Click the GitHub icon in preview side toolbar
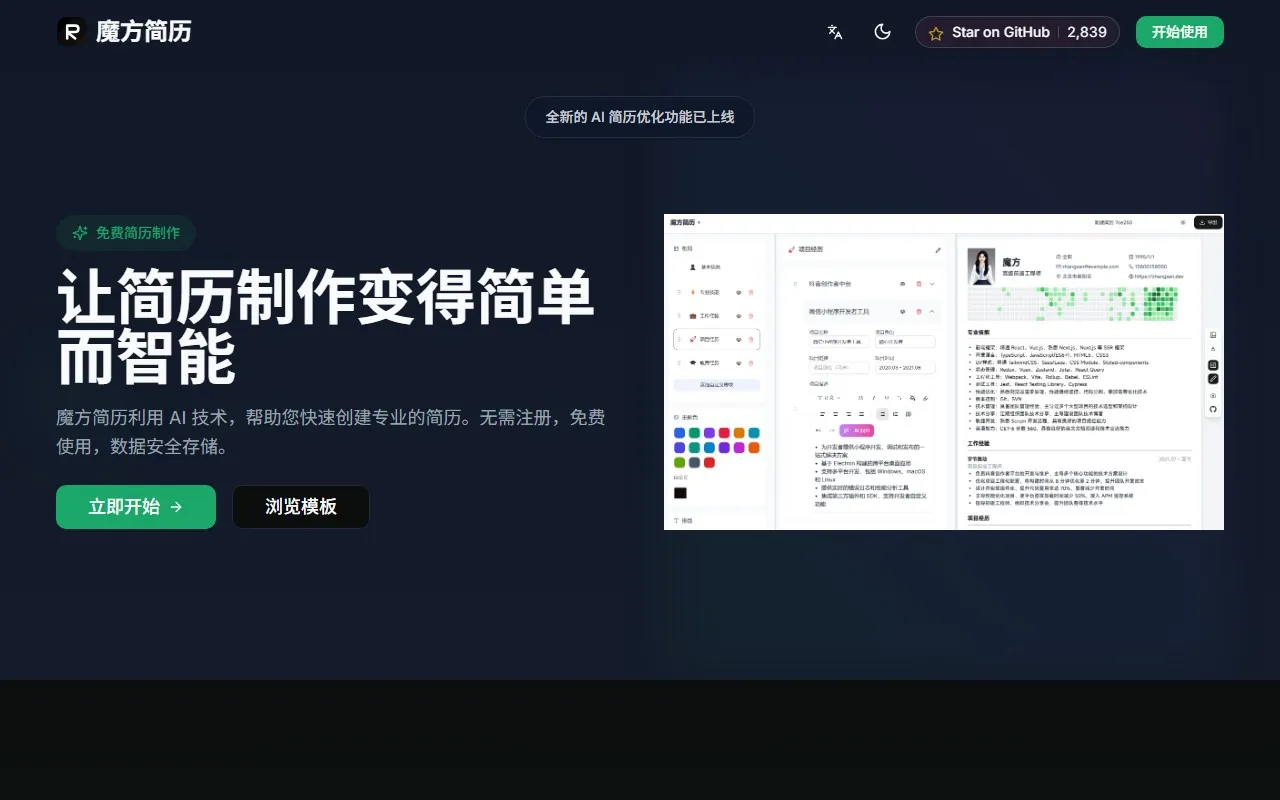Viewport: 1280px width, 800px height. [x=1213, y=409]
